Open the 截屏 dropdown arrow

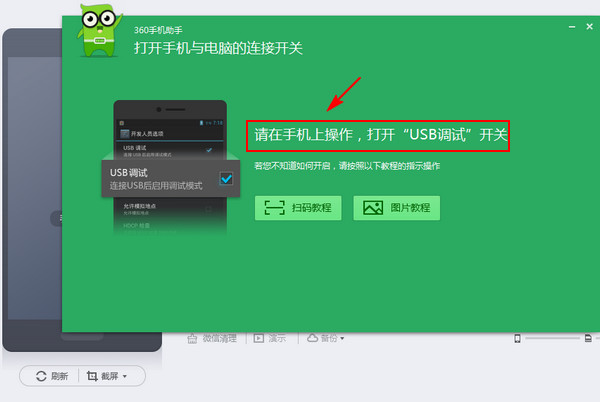(125, 376)
